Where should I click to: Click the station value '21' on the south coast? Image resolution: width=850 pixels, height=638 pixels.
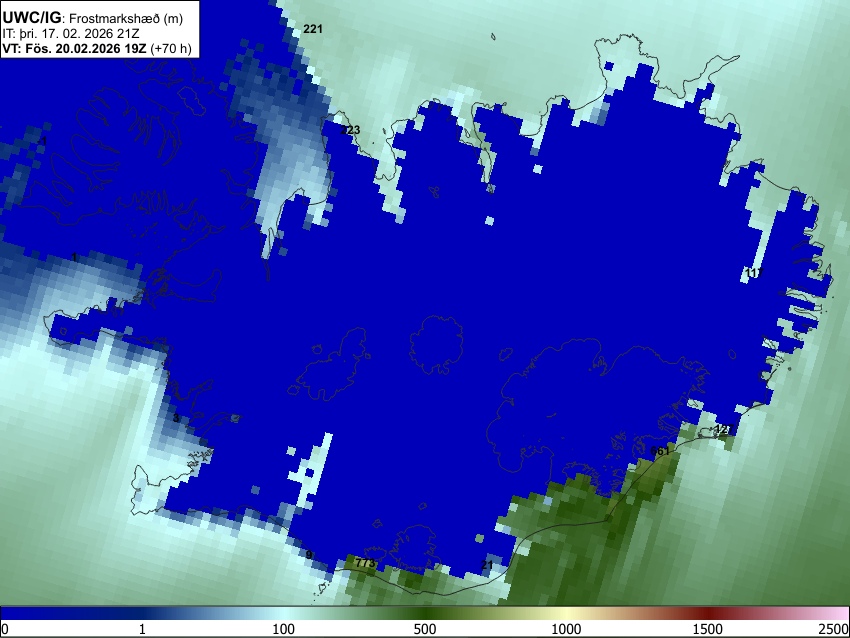[487, 565]
